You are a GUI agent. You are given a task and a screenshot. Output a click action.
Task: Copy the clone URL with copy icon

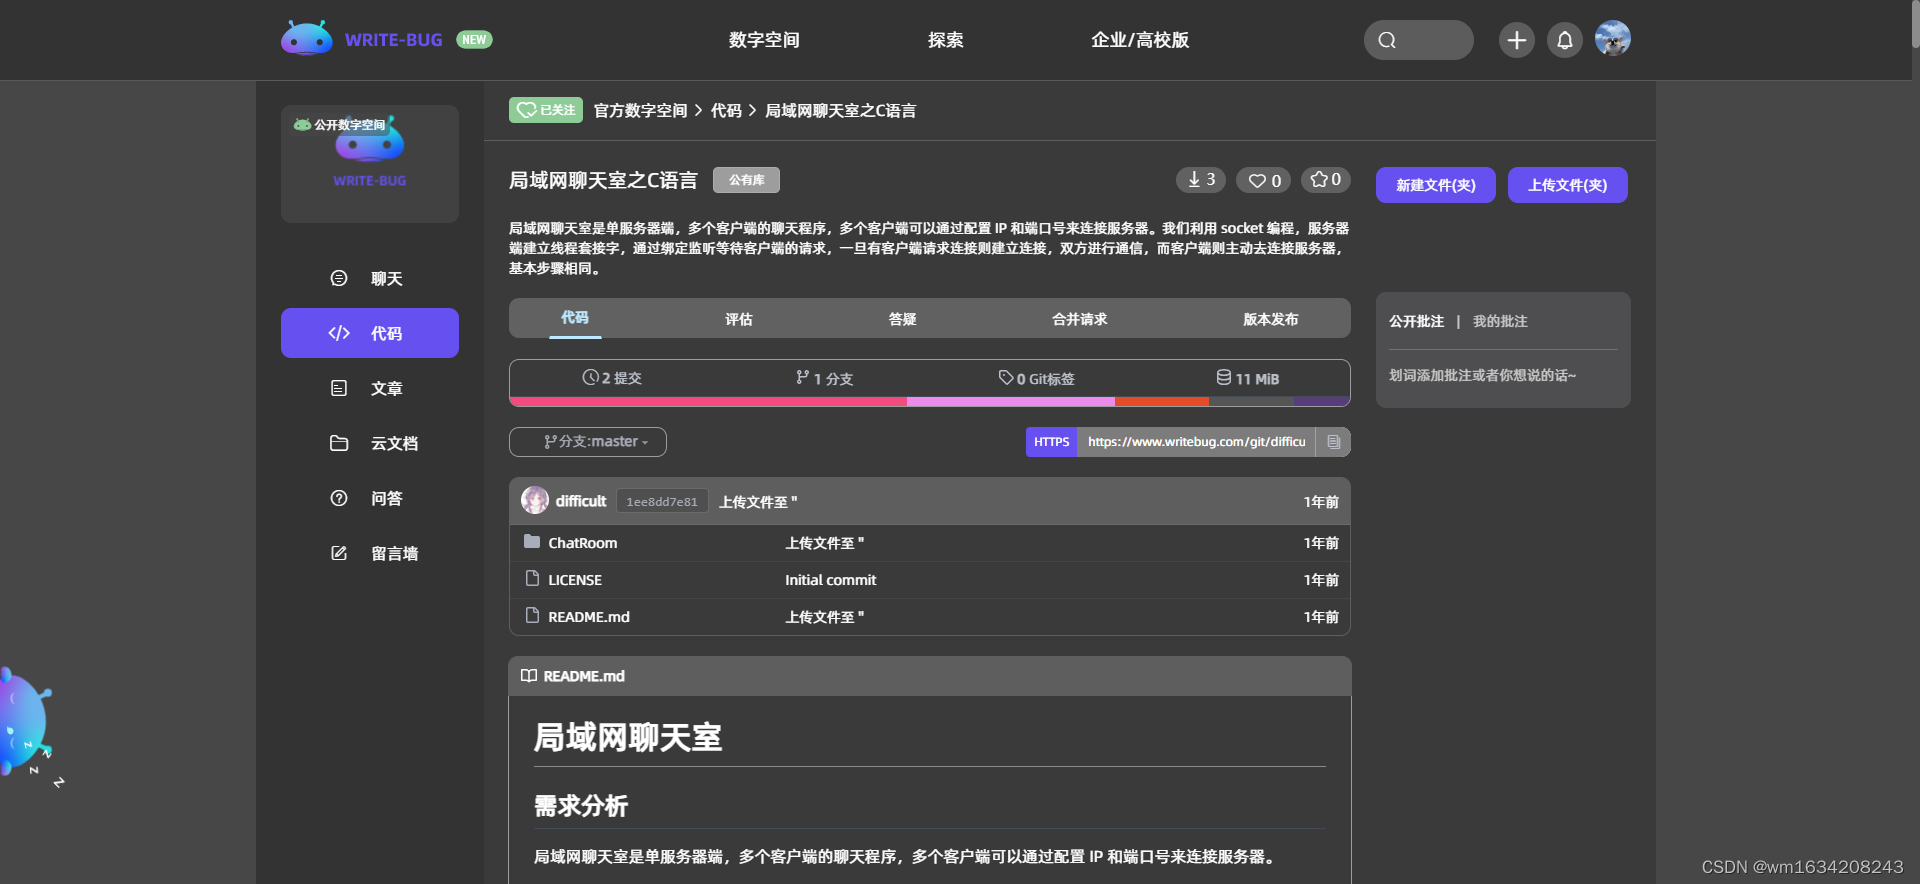pos(1333,442)
